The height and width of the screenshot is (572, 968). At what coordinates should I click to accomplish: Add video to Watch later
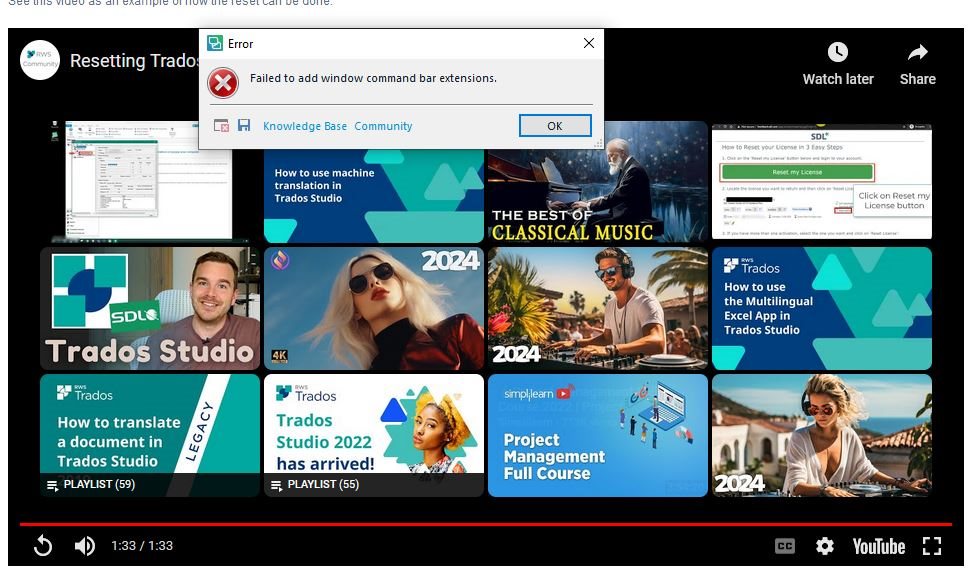(838, 64)
